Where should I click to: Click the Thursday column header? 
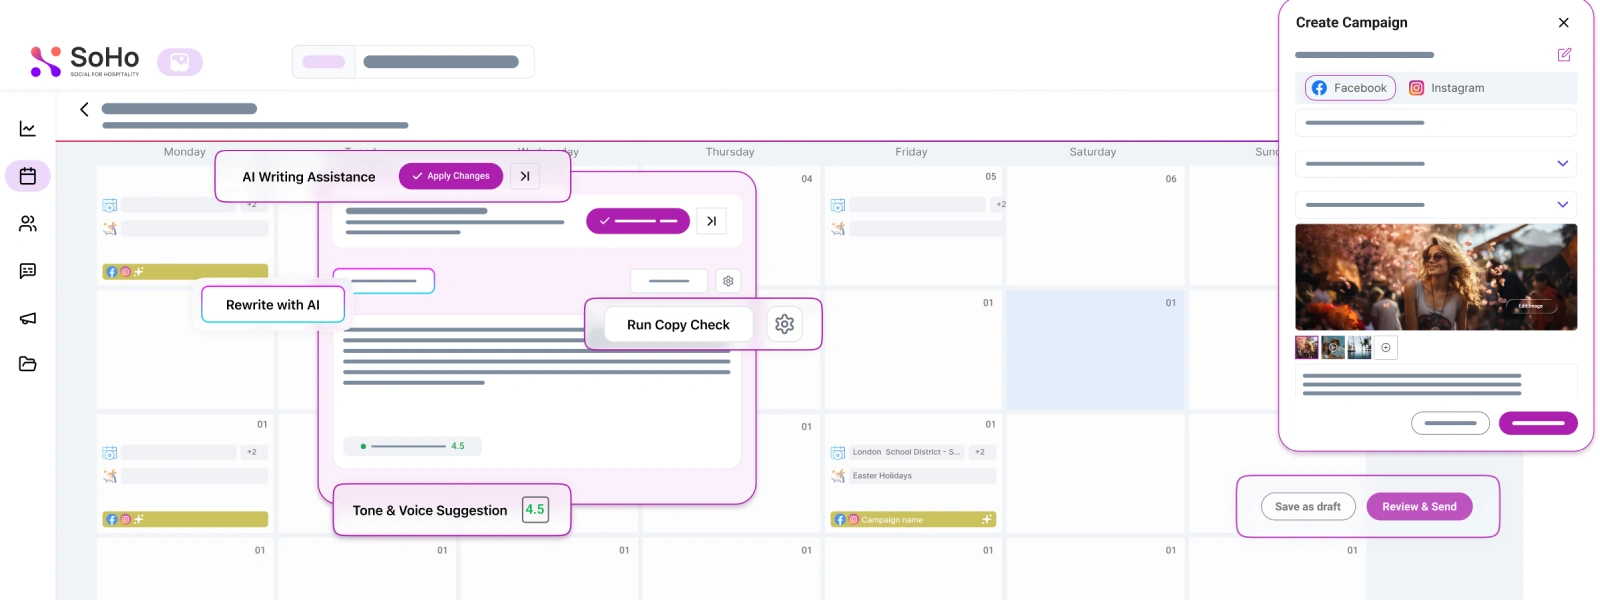point(730,152)
